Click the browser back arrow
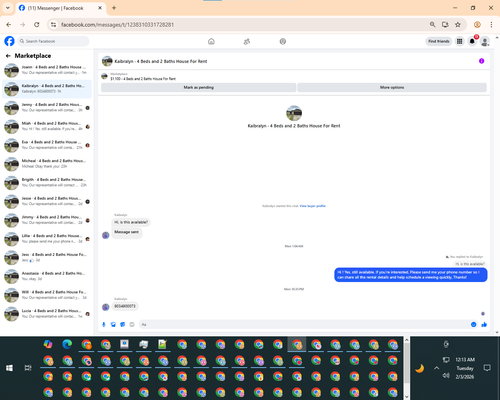Screen dimensions: 500x400 point(9,25)
